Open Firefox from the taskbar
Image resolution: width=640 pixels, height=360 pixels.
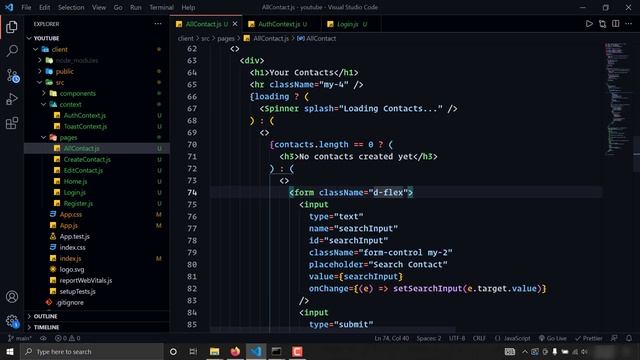(x=235, y=351)
